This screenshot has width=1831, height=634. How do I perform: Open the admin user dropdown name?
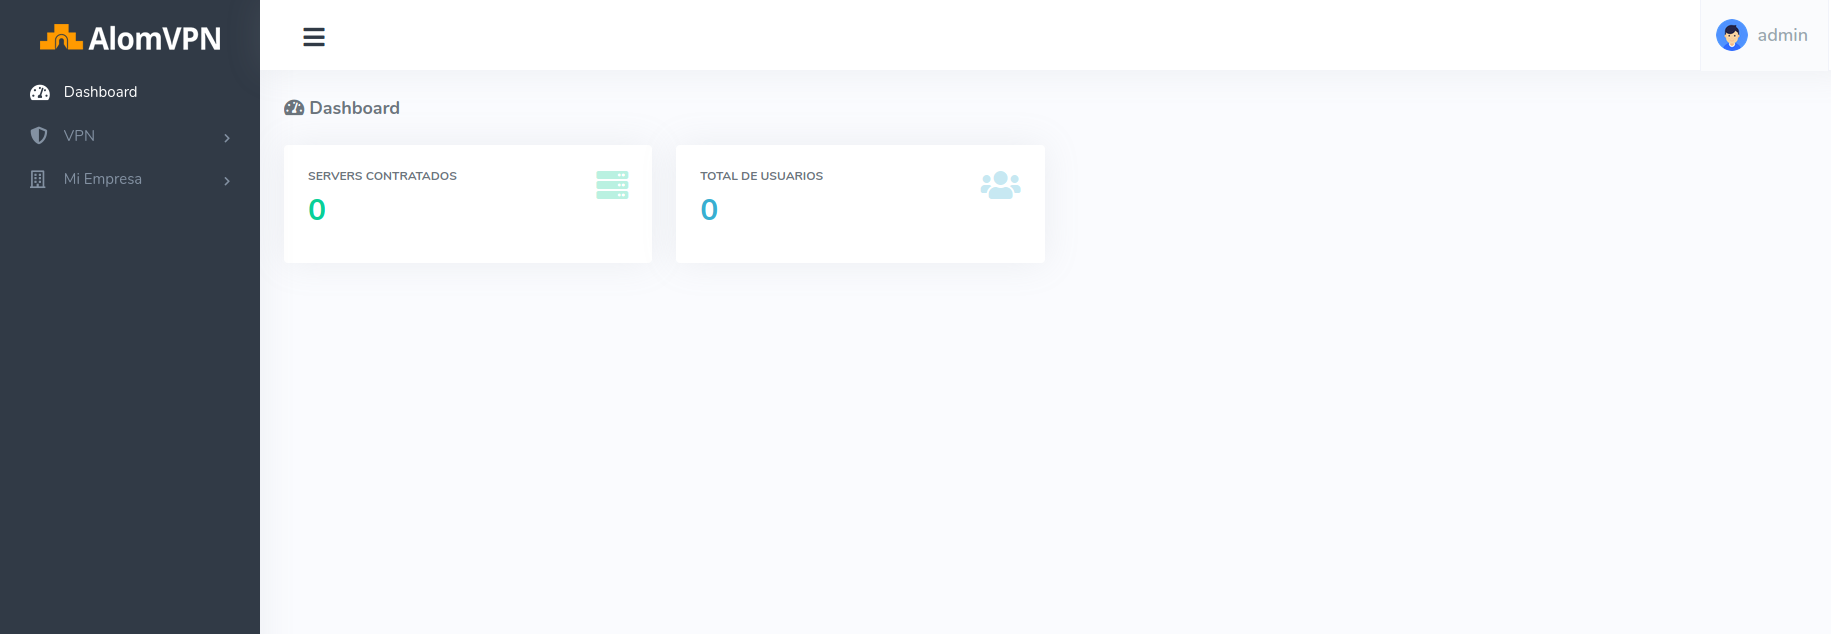[1782, 35]
